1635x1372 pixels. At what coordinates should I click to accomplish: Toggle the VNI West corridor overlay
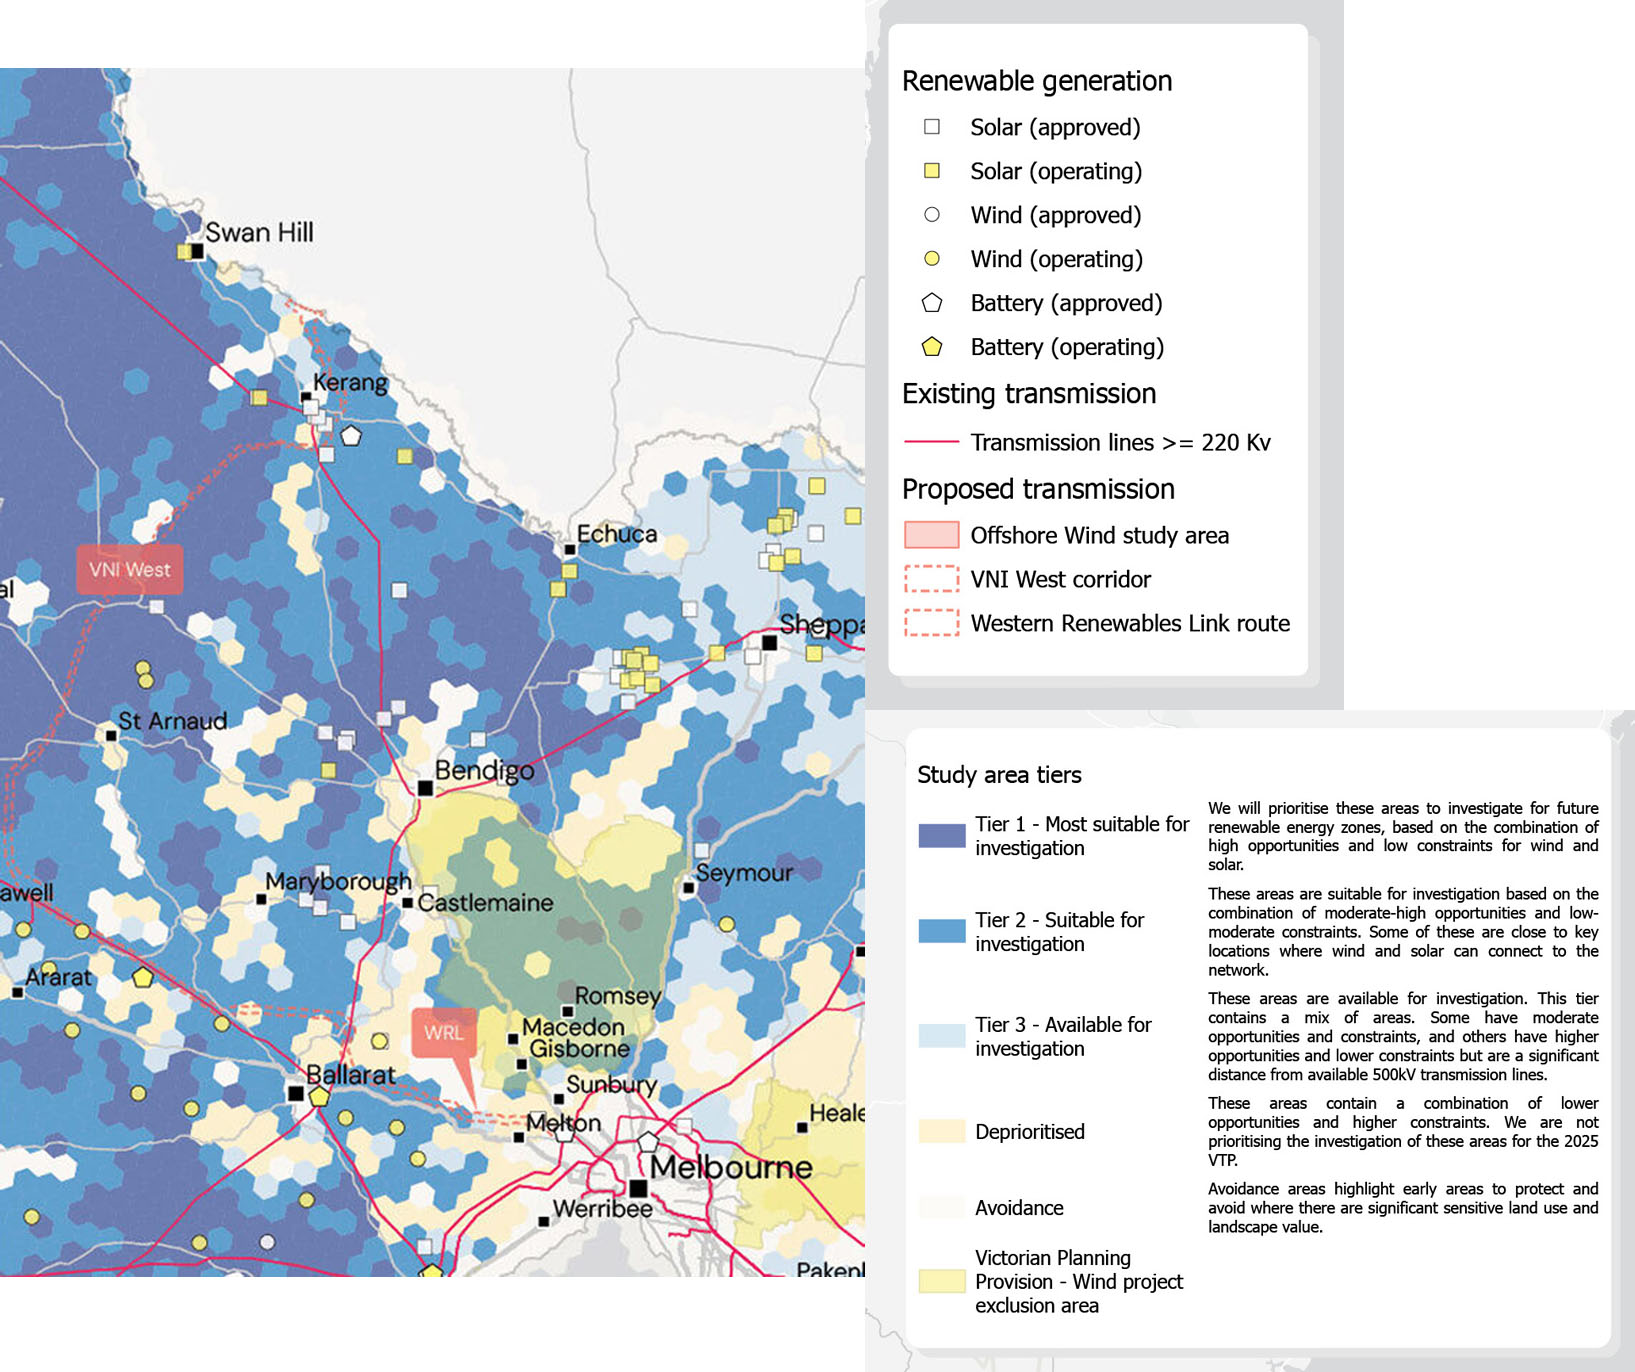[929, 579]
